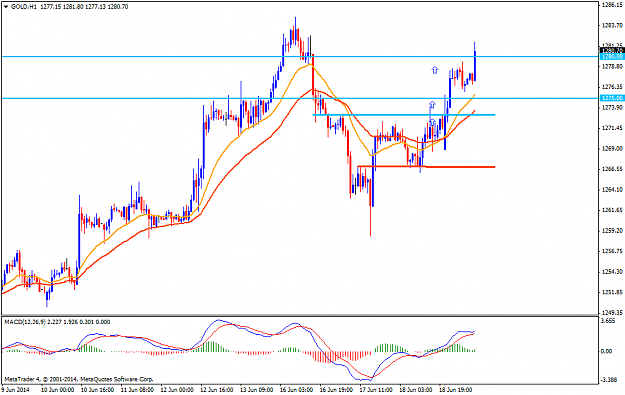This screenshot has width=625, height=395.
Task: Click the 16 Jun 03:00 time label
Action: click(x=297, y=389)
